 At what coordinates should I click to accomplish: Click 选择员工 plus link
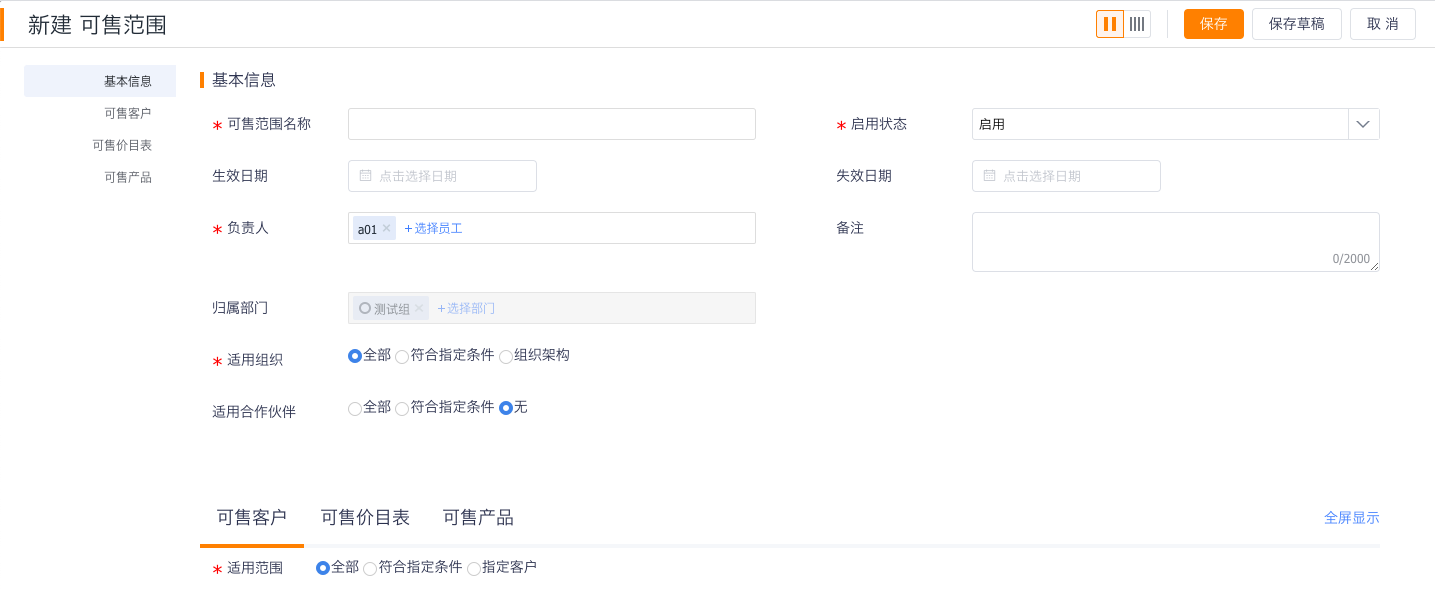[x=433, y=228]
